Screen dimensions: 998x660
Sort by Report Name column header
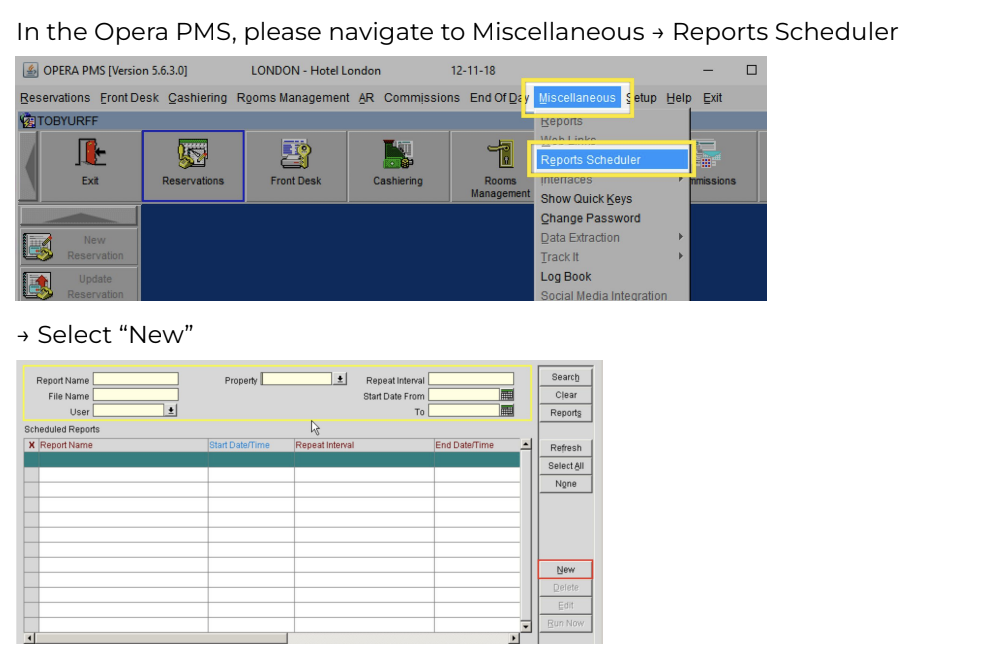(x=123, y=445)
